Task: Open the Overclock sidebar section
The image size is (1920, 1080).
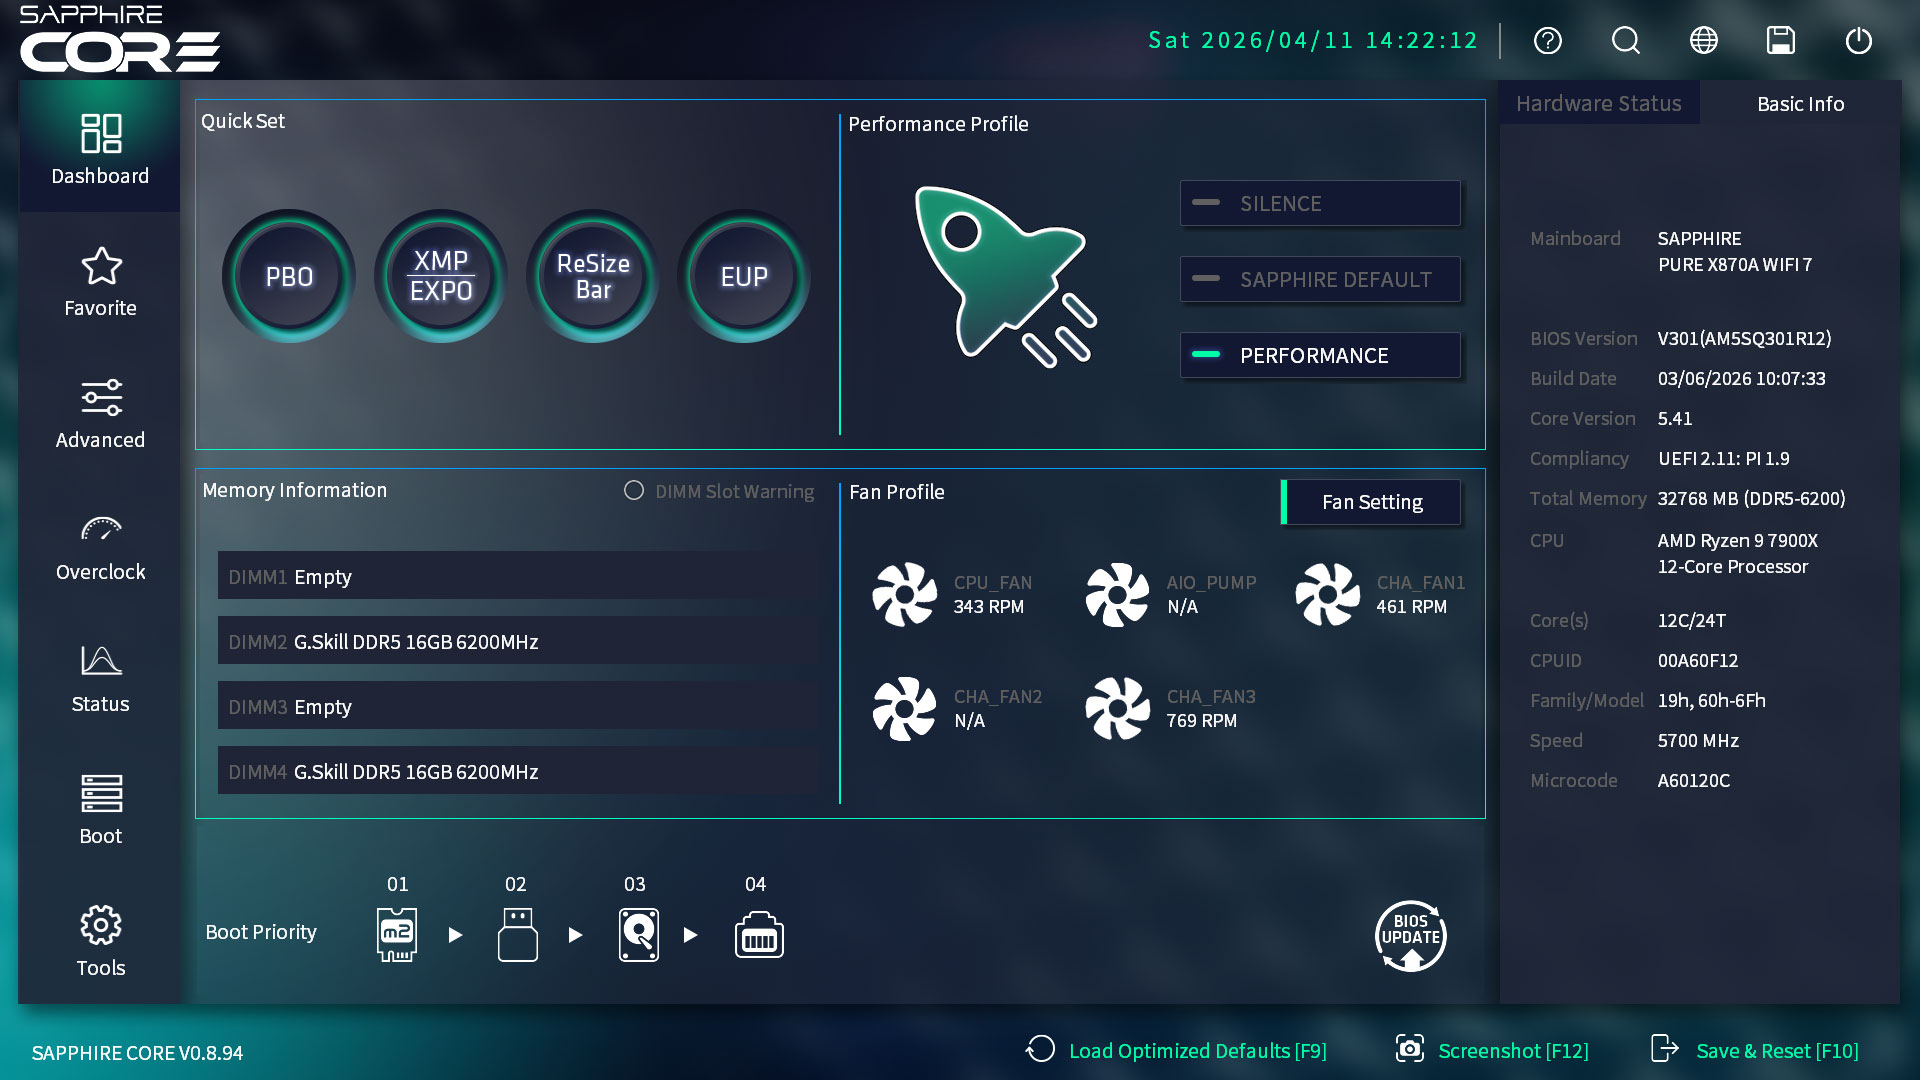Action: (x=100, y=548)
